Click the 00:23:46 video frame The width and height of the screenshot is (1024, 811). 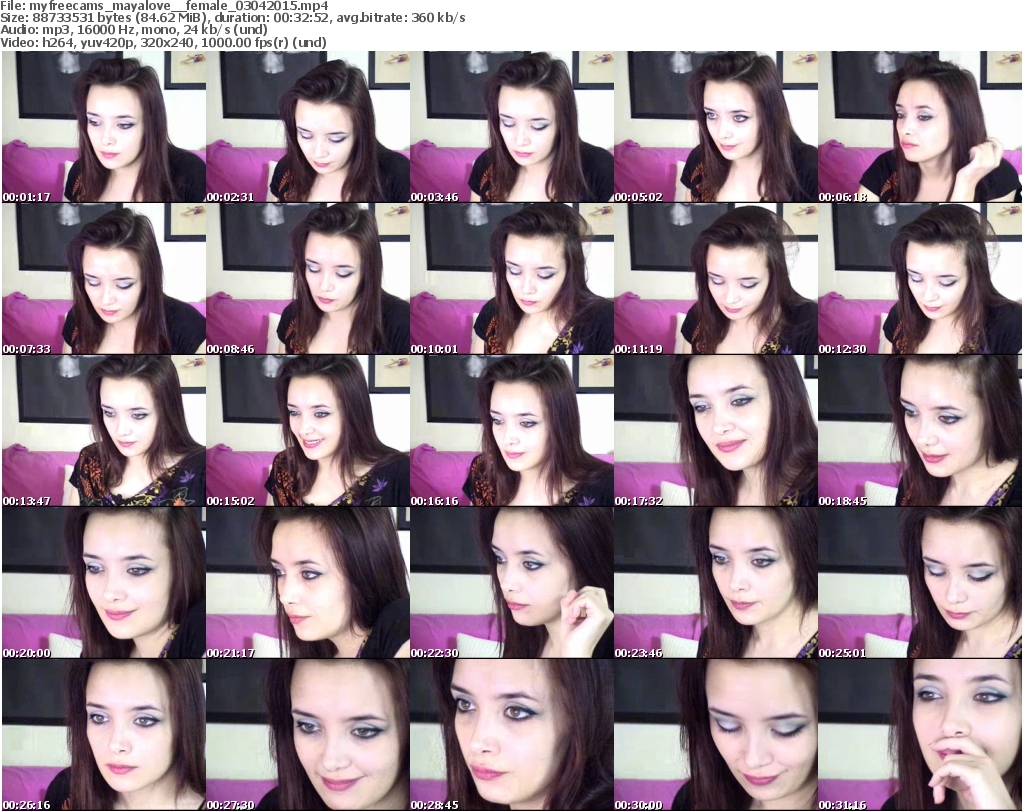(715, 583)
